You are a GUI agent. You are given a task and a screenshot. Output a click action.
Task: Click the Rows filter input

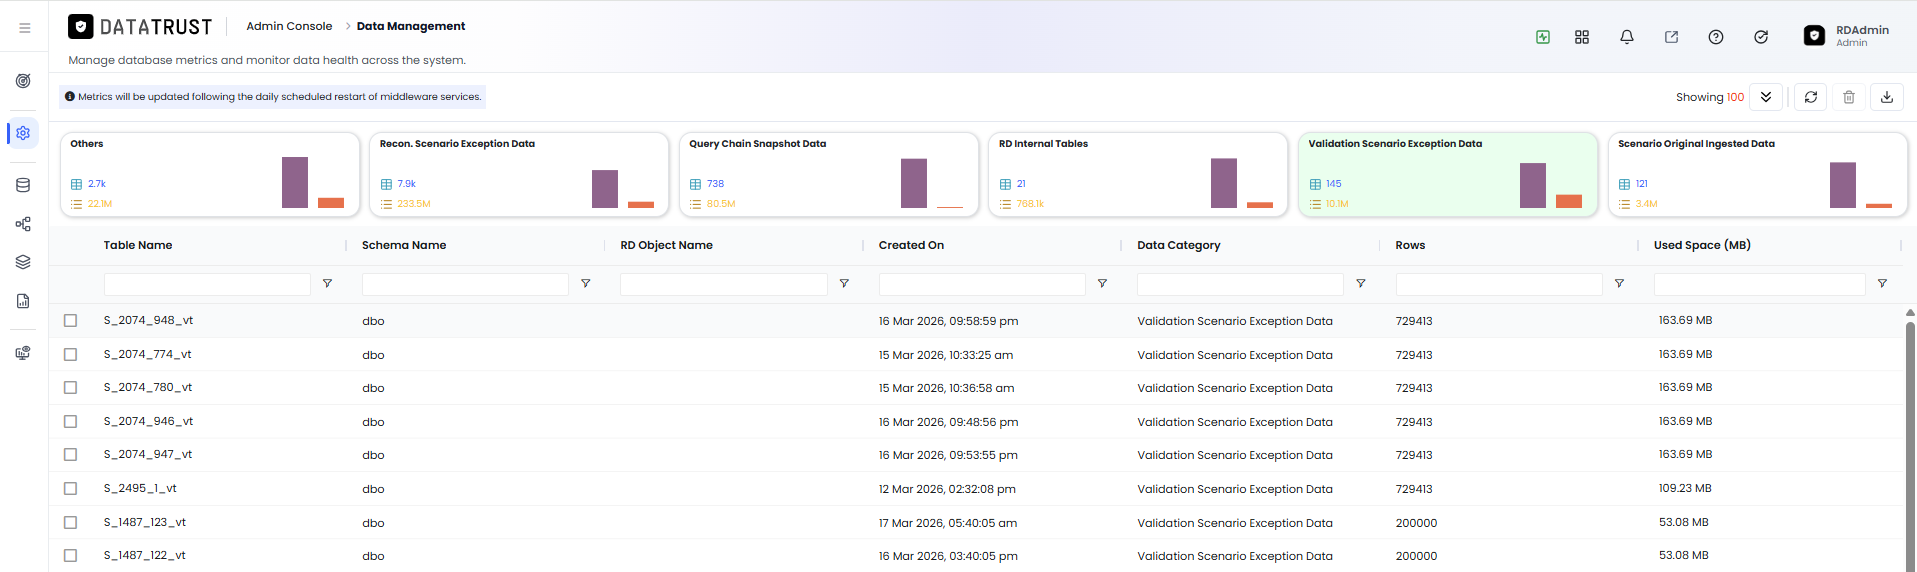tap(1499, 284)
